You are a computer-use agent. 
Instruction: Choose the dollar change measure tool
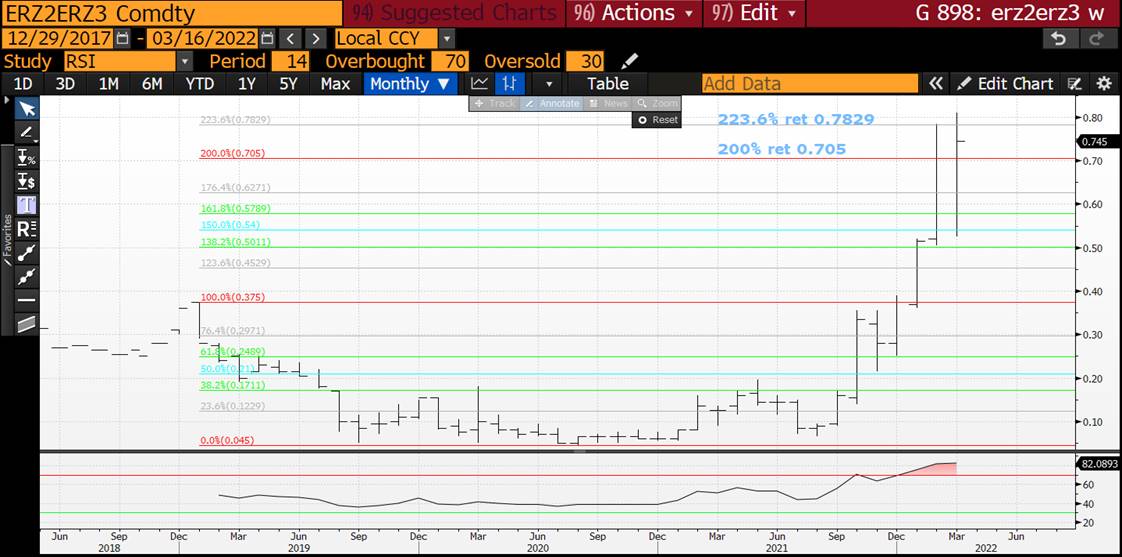27,181
